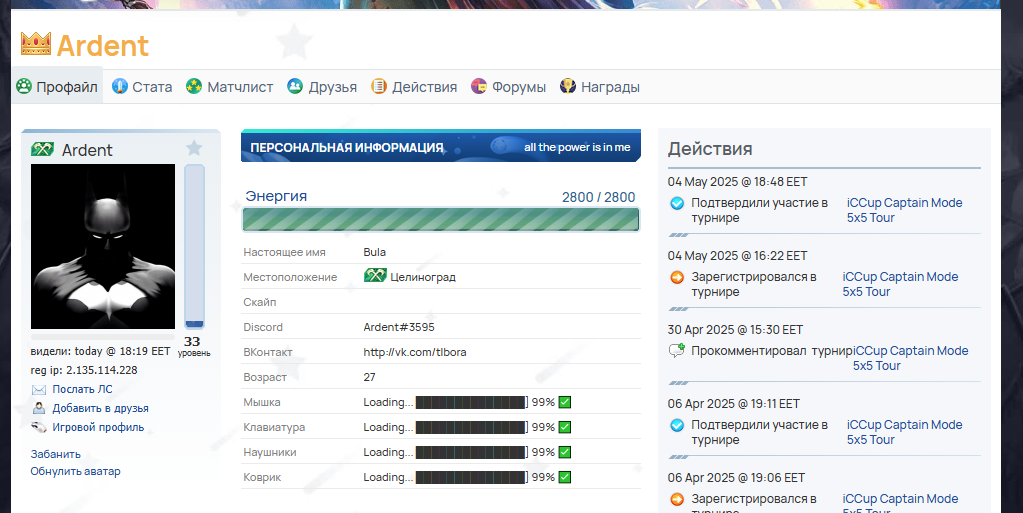Image resolution: width=1023 pixels, height=513 pixels.
Task: Open the Игровой профиль link
Action: tap(98, 428)
